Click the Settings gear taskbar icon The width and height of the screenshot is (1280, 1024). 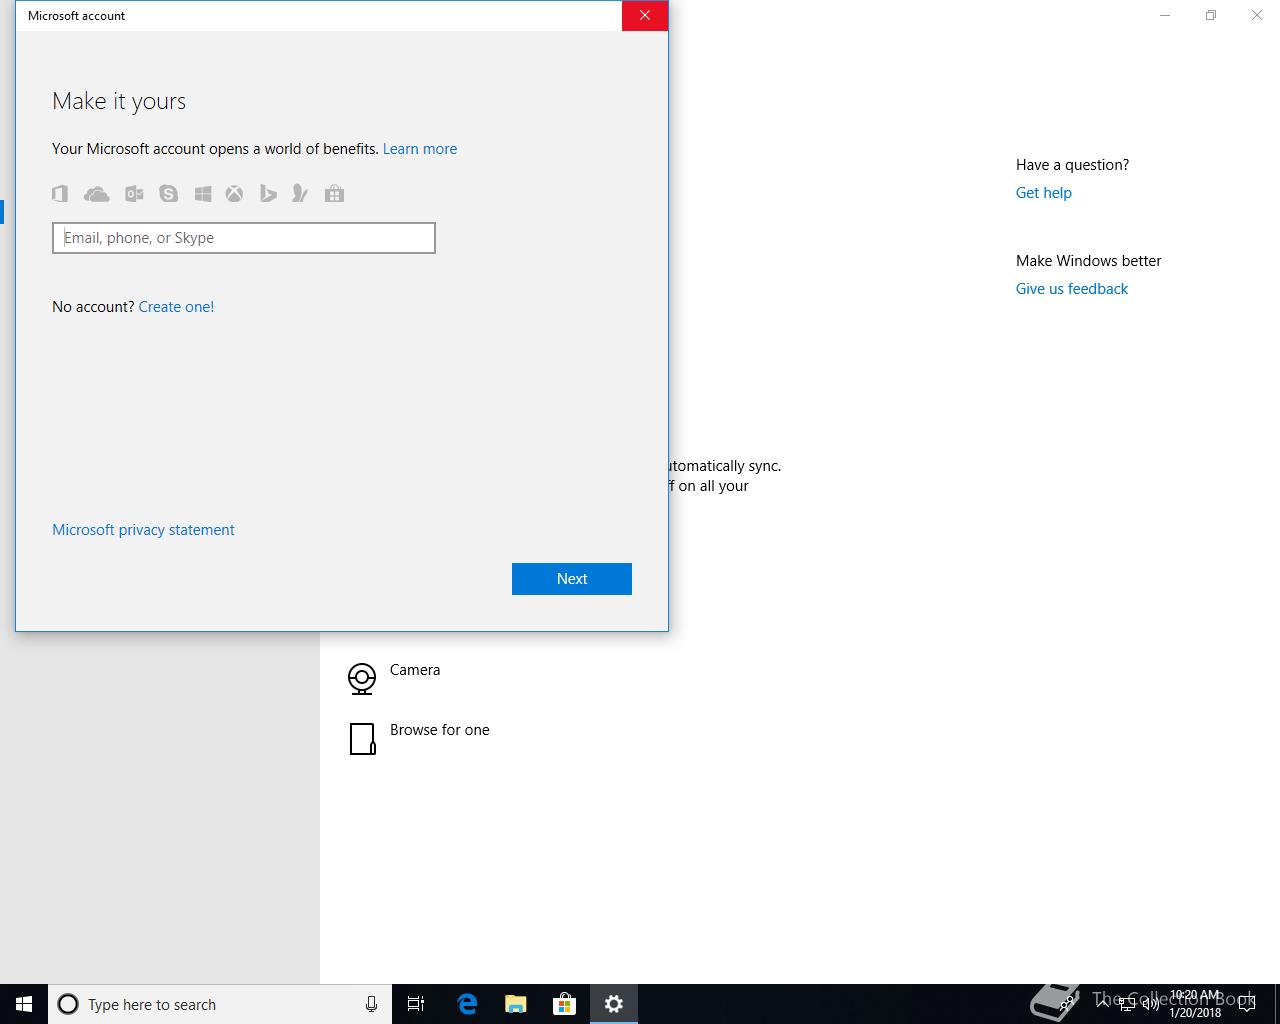614,1004
